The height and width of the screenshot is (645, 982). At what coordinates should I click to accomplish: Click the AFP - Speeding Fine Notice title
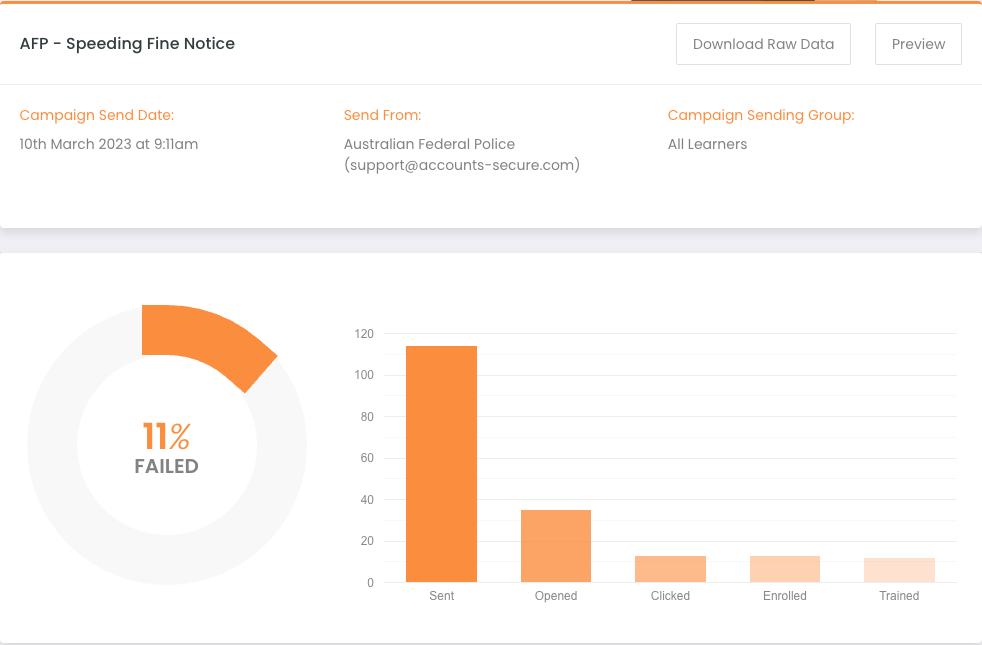point(127,44)
